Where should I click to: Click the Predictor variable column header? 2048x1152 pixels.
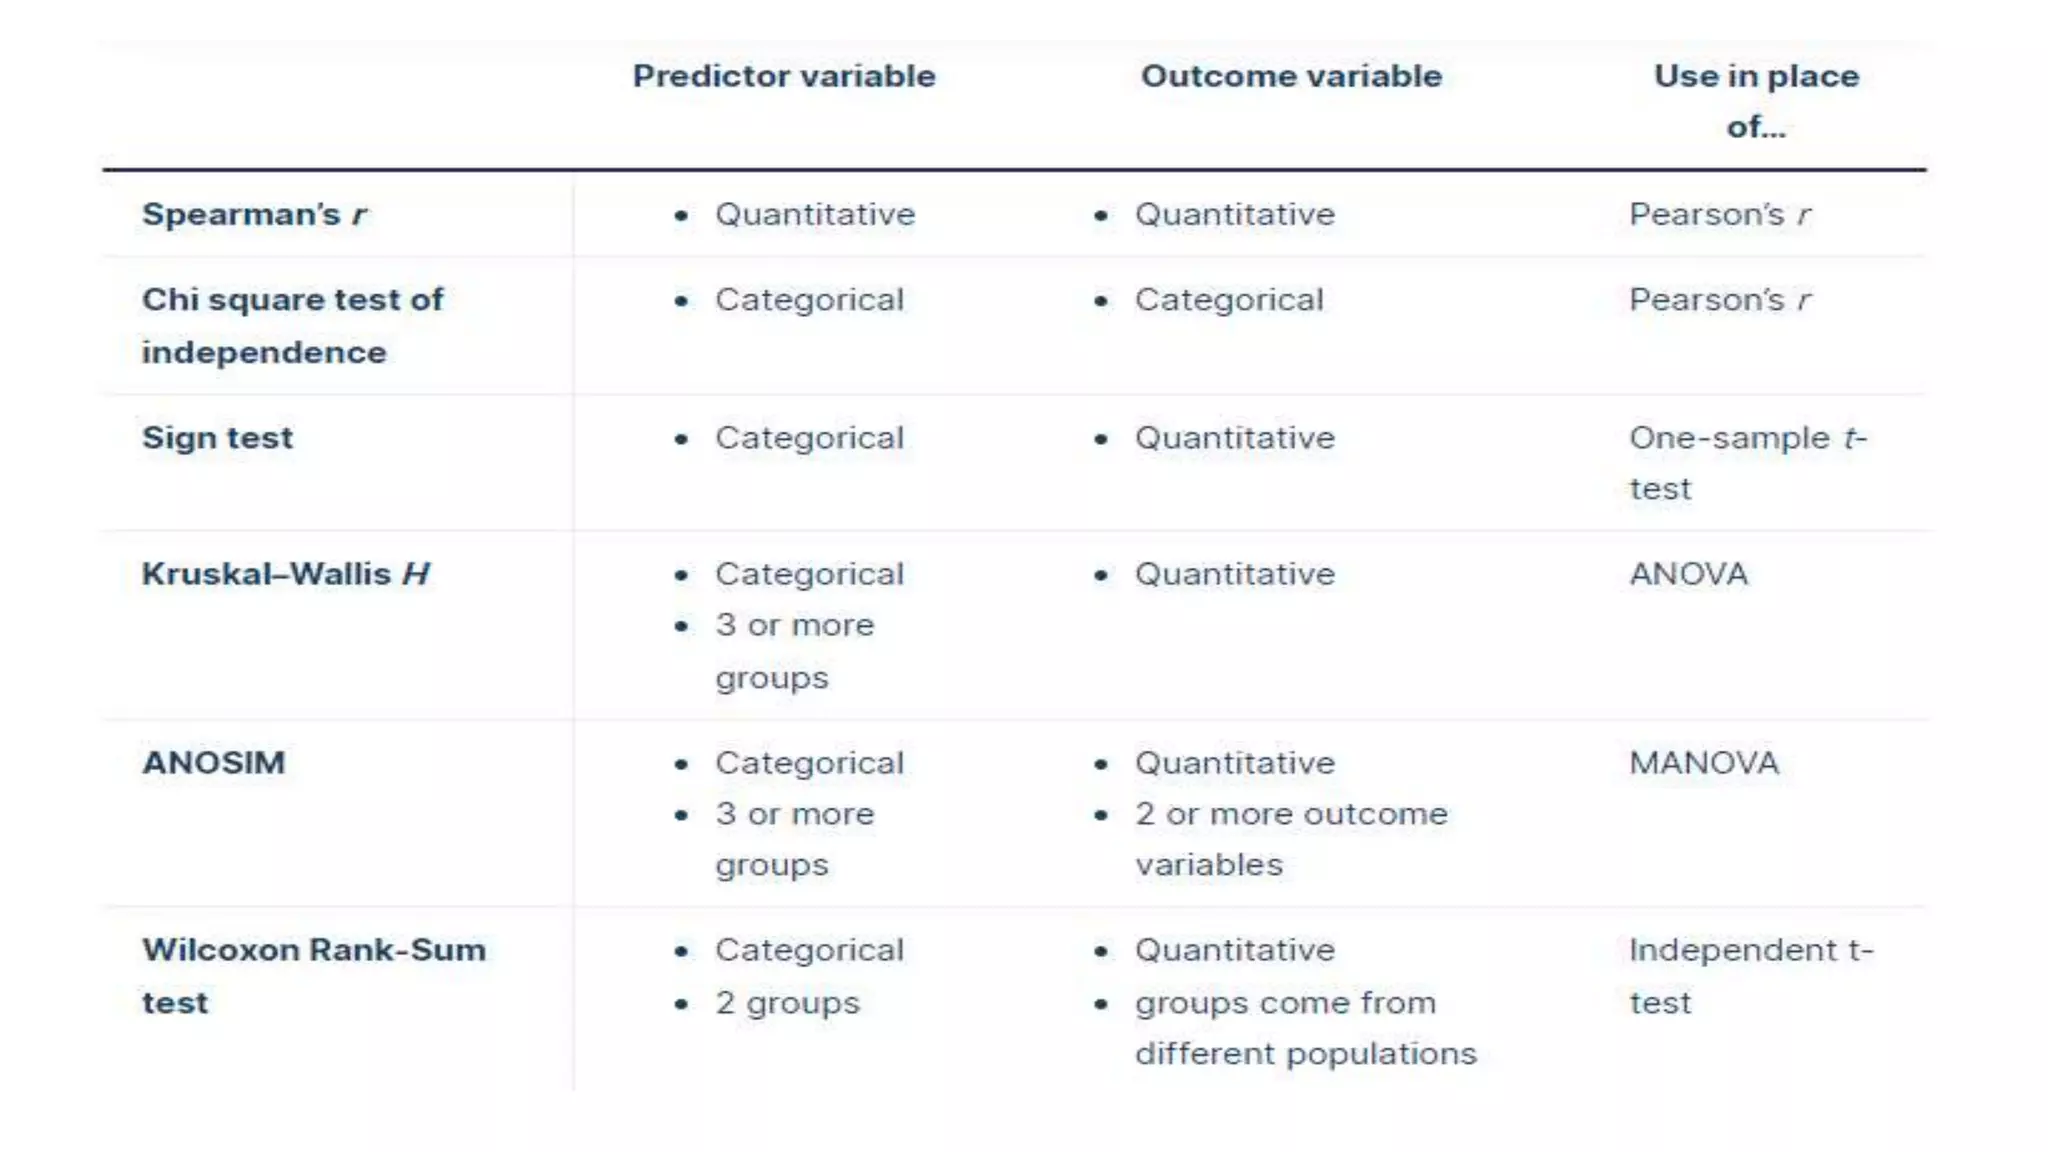tap(784, 76)
